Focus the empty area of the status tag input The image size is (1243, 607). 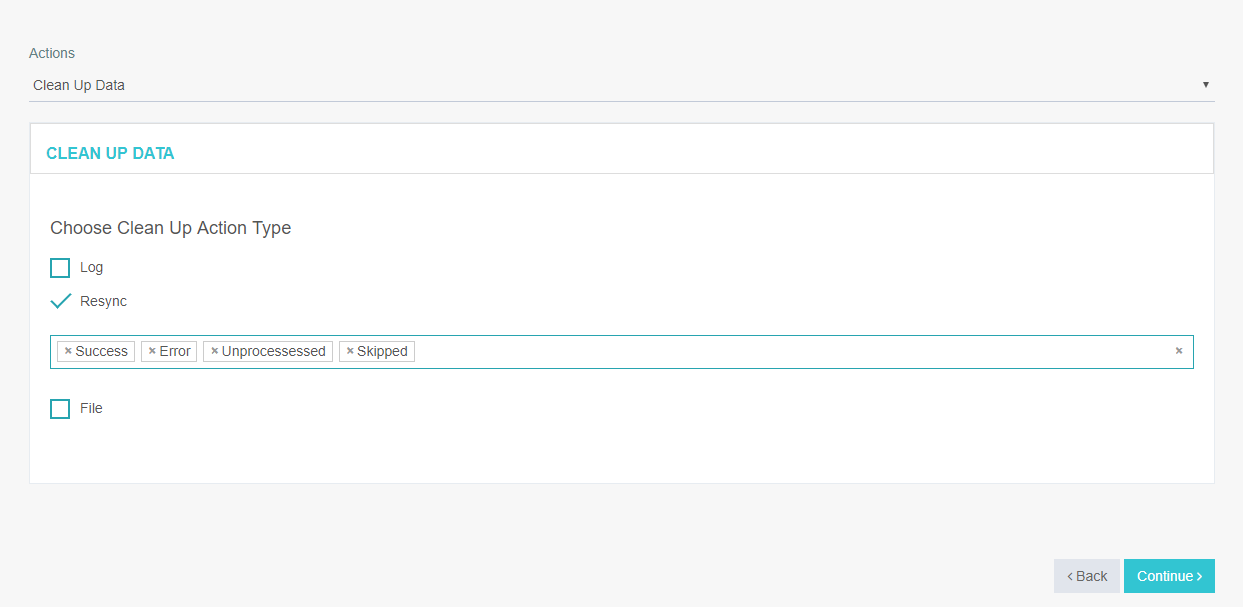pyautogui.click(x=790, y=352)
